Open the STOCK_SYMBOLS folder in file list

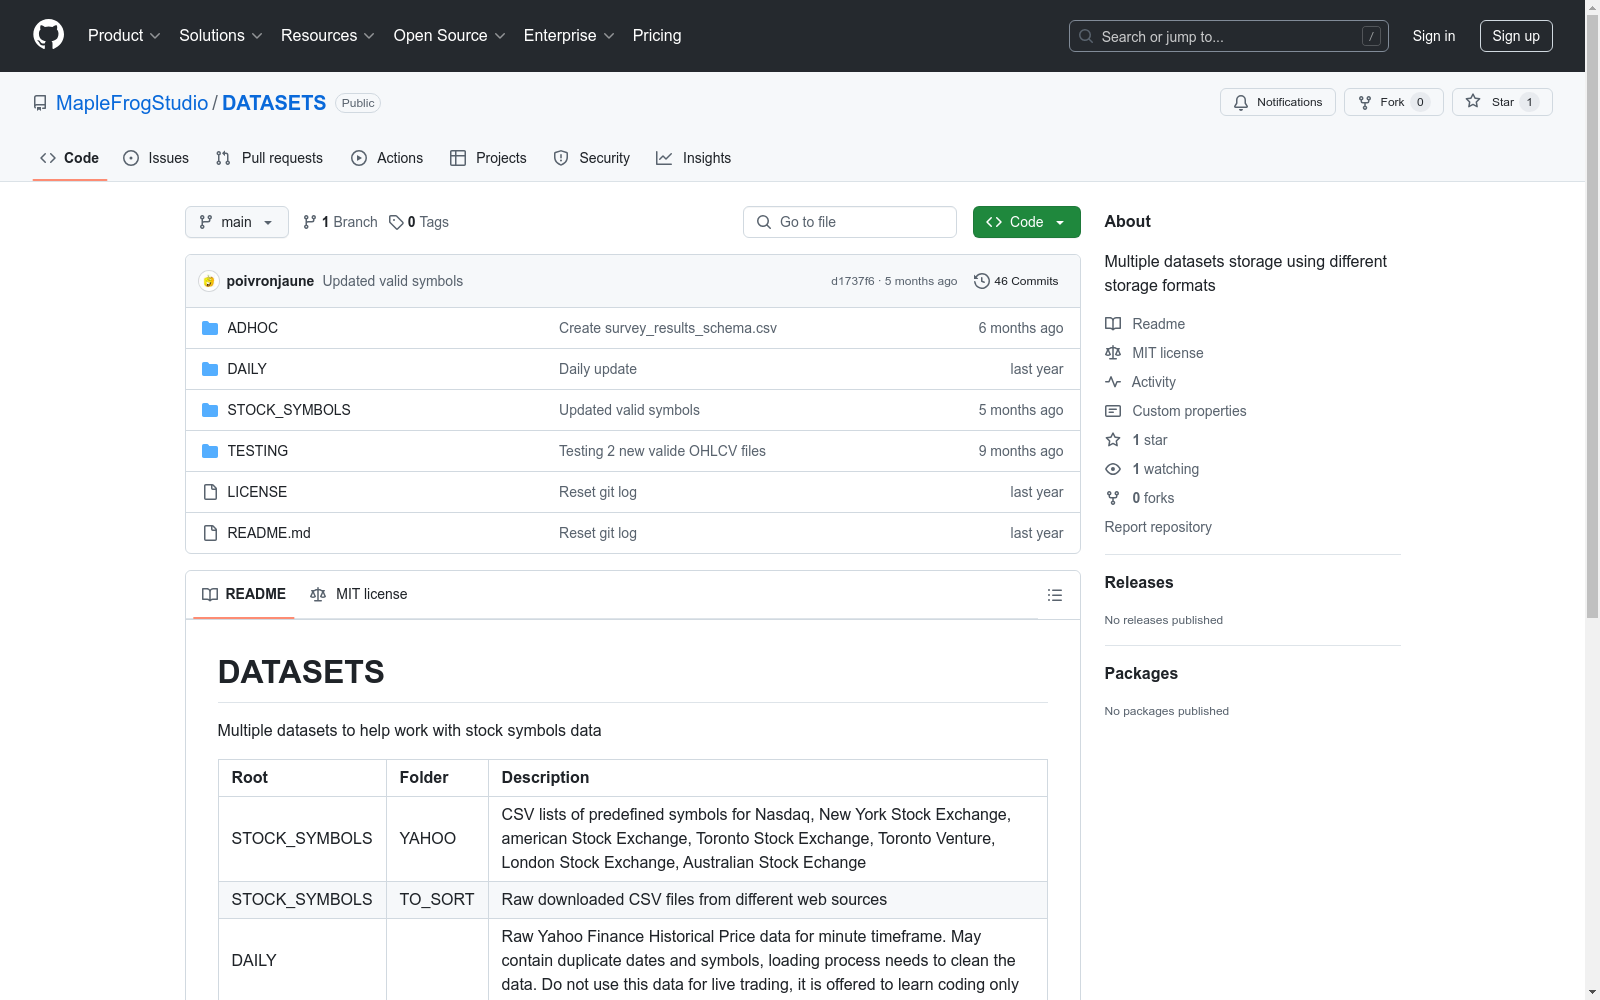289,410
